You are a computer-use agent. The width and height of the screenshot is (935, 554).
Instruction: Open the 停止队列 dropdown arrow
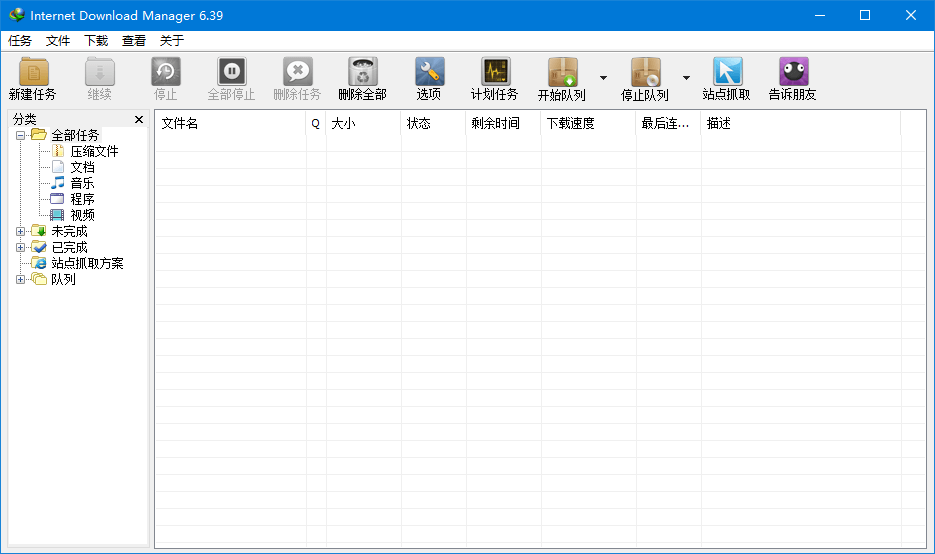point(686,78)
